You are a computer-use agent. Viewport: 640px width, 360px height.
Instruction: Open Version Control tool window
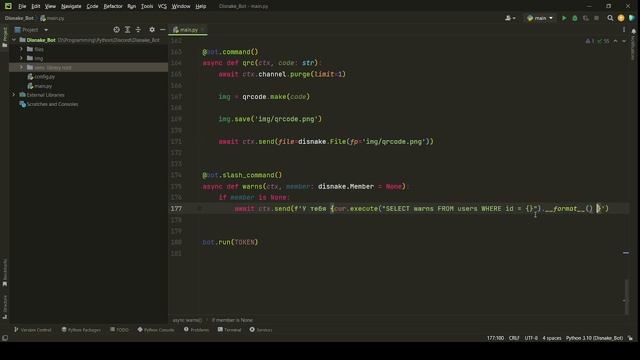[x=33, y=330]
